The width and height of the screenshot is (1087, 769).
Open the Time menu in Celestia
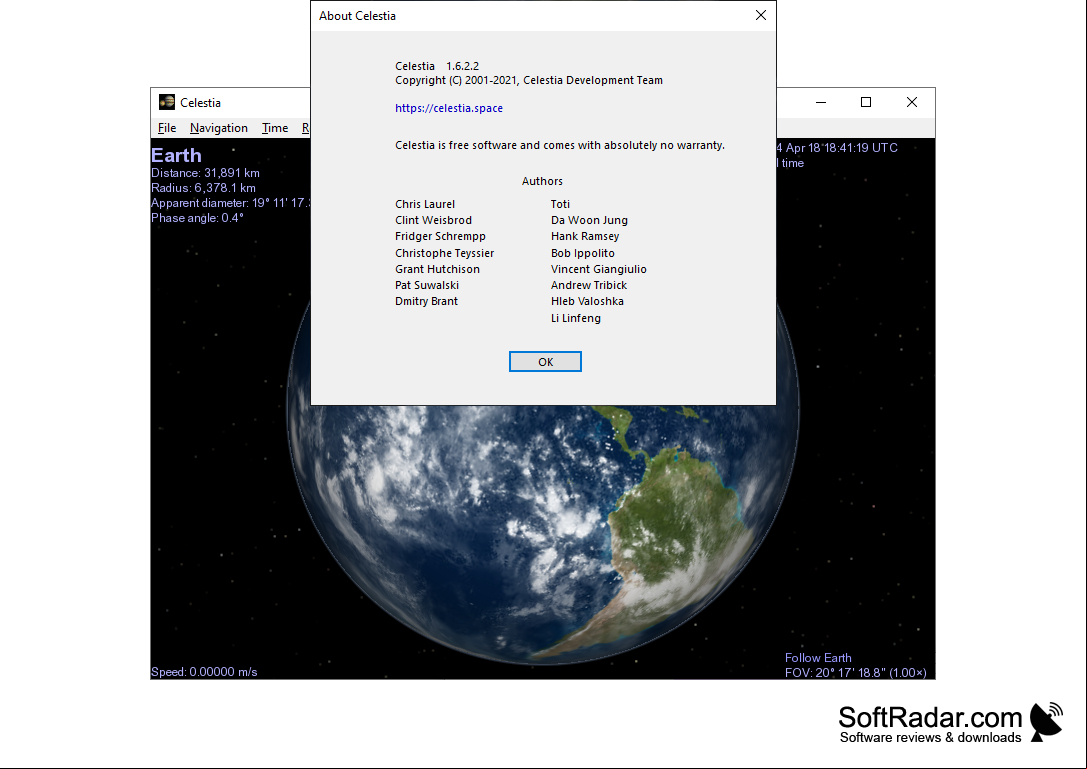[275, 128]
